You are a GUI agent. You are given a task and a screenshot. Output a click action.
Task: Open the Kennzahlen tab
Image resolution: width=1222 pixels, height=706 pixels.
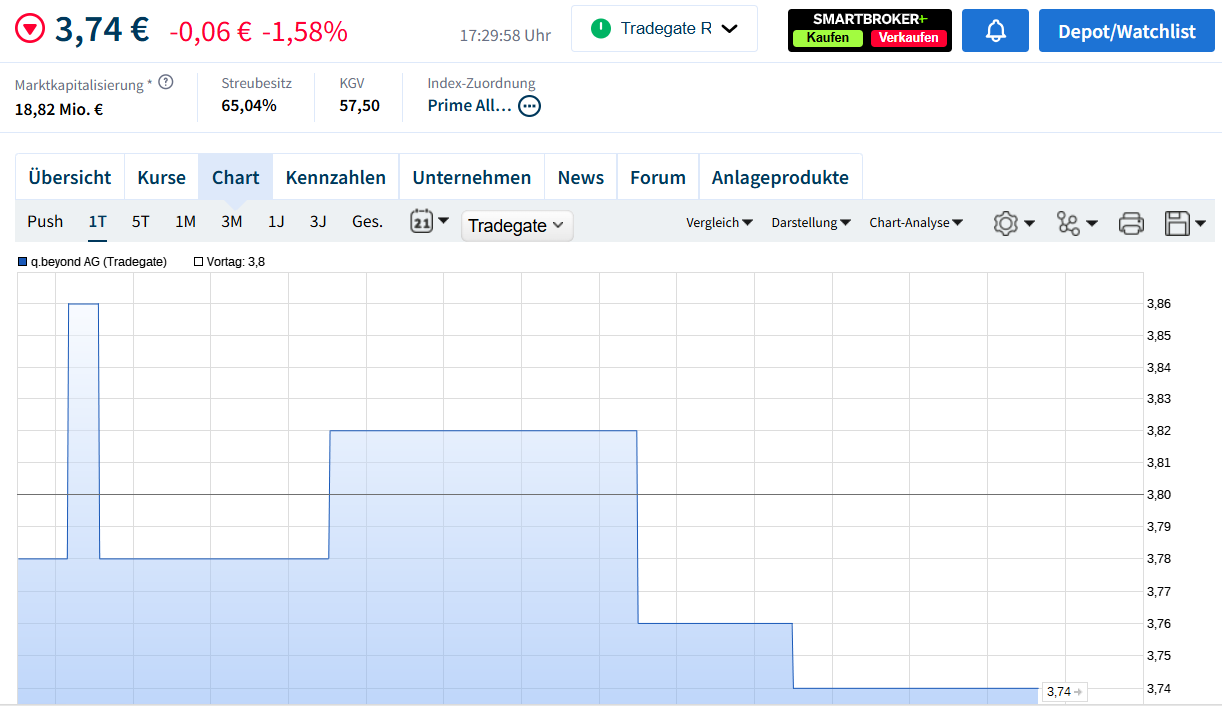coord(336,177)
